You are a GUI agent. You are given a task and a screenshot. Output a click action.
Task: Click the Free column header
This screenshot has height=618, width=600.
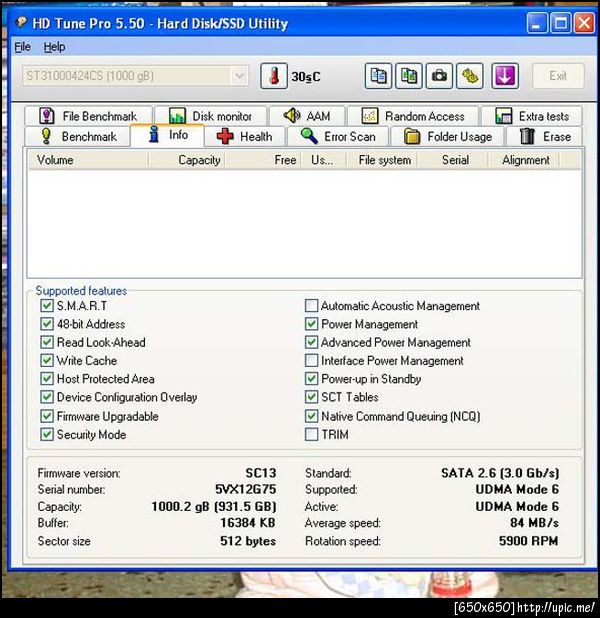[263, 160]
